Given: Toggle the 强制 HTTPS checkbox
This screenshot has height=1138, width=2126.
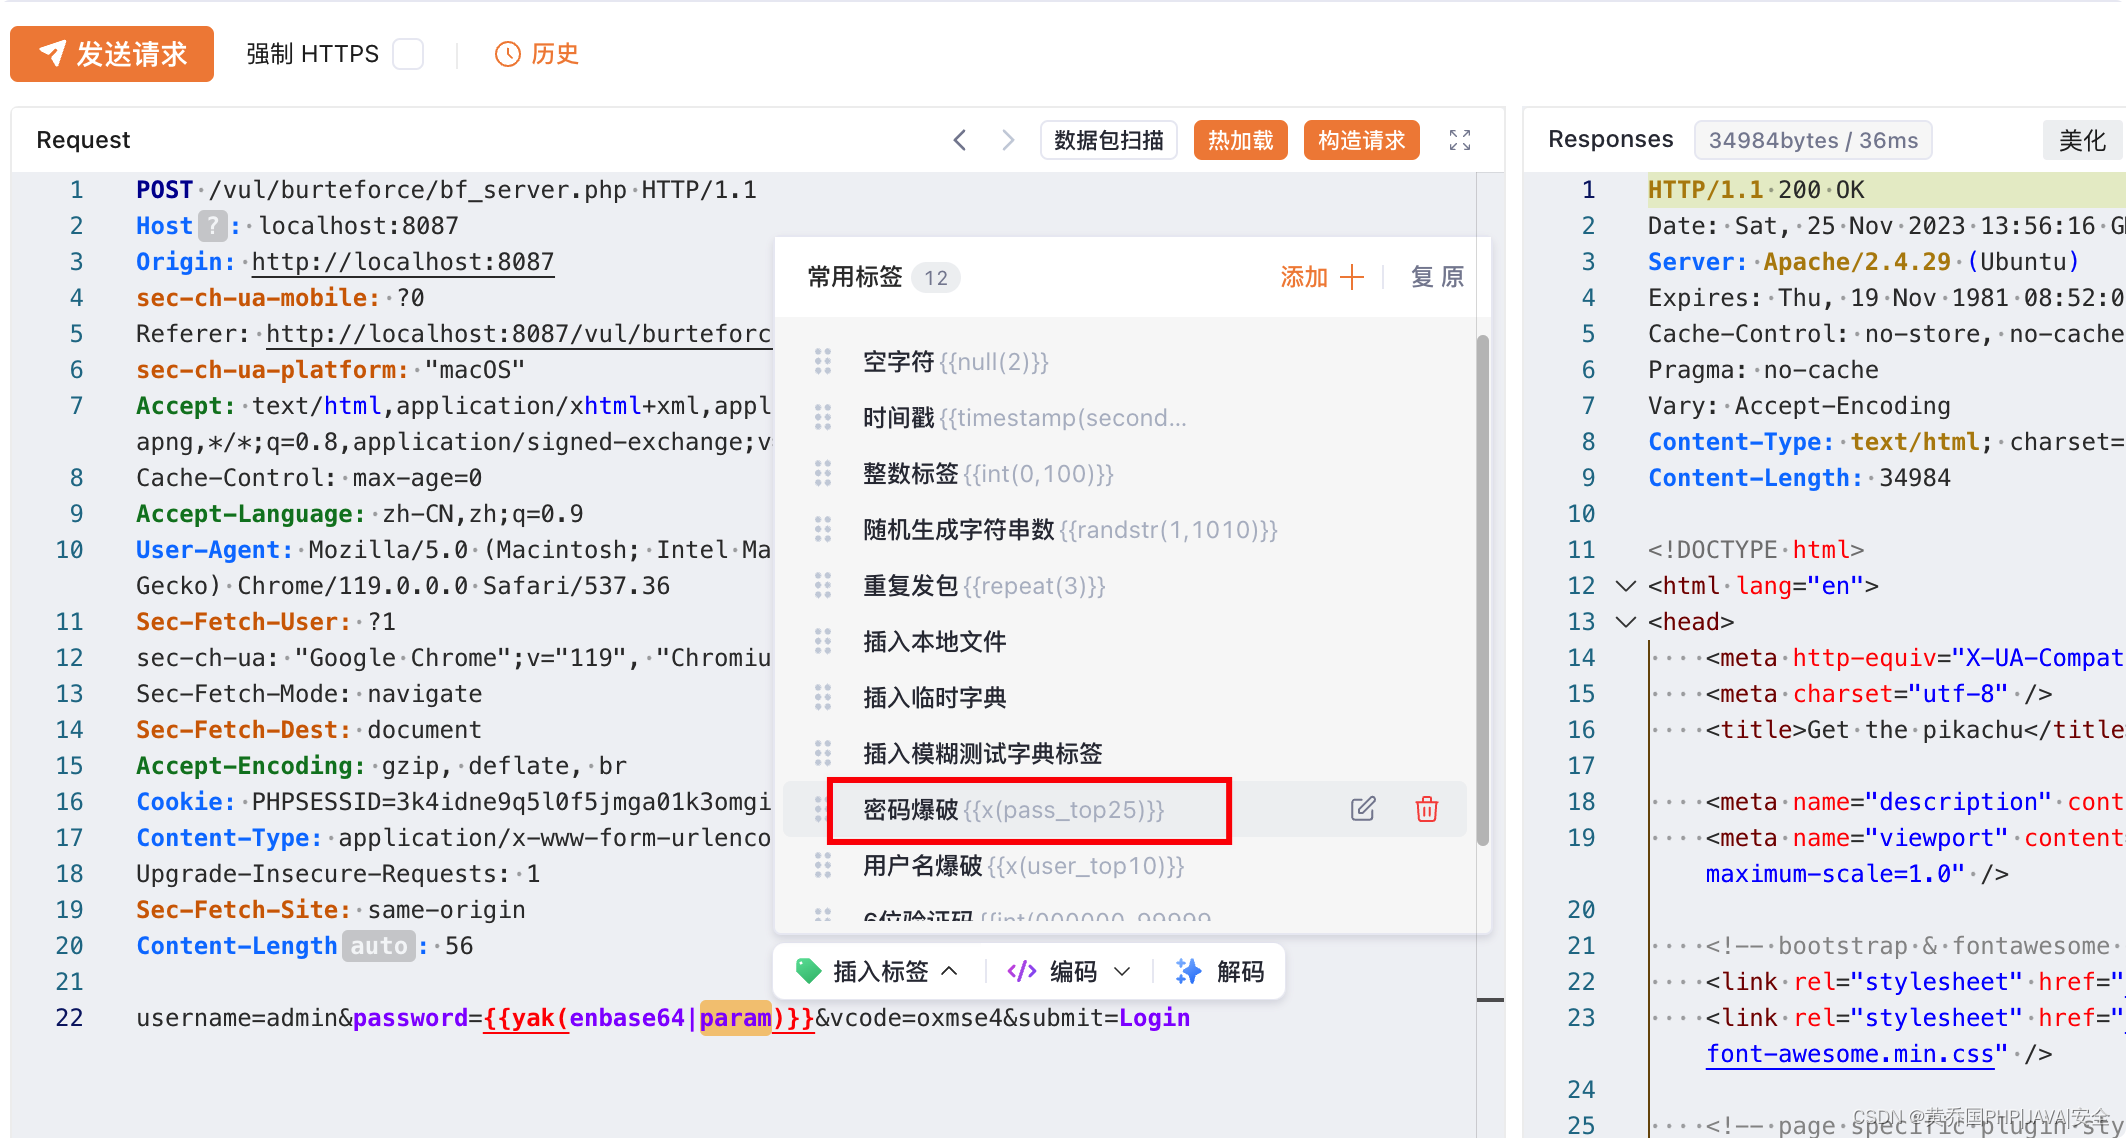Looking at the screenshot, I should click(408, 54).
